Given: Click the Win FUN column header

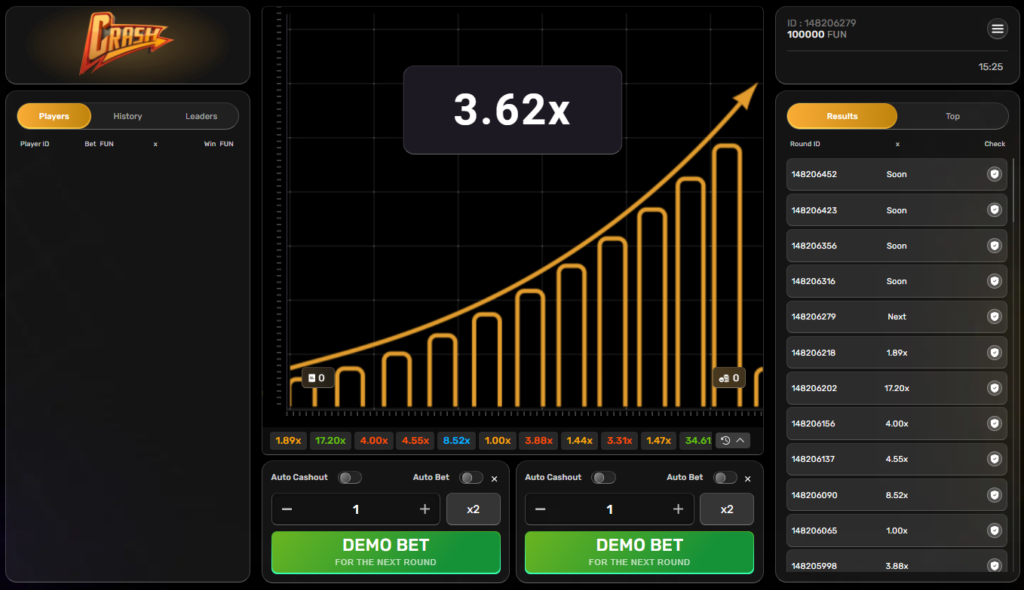Looking at the screenshot, I should [219, 144].
